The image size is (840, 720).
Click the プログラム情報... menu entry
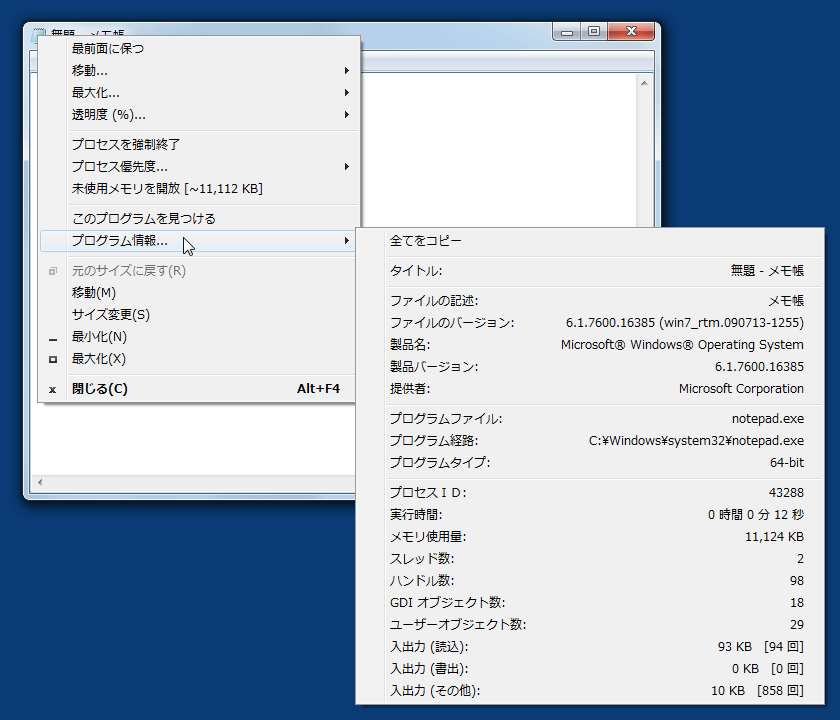coord(199,241)
